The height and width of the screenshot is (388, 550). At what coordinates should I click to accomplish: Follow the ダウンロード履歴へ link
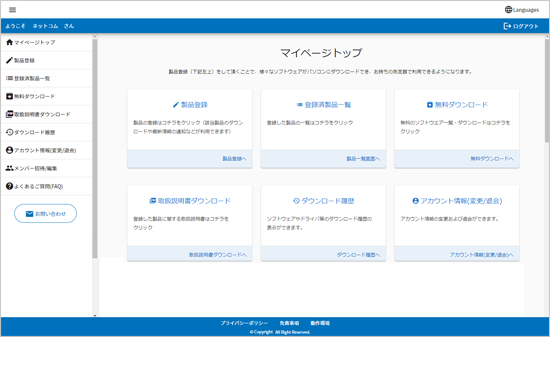click(358, 255)
